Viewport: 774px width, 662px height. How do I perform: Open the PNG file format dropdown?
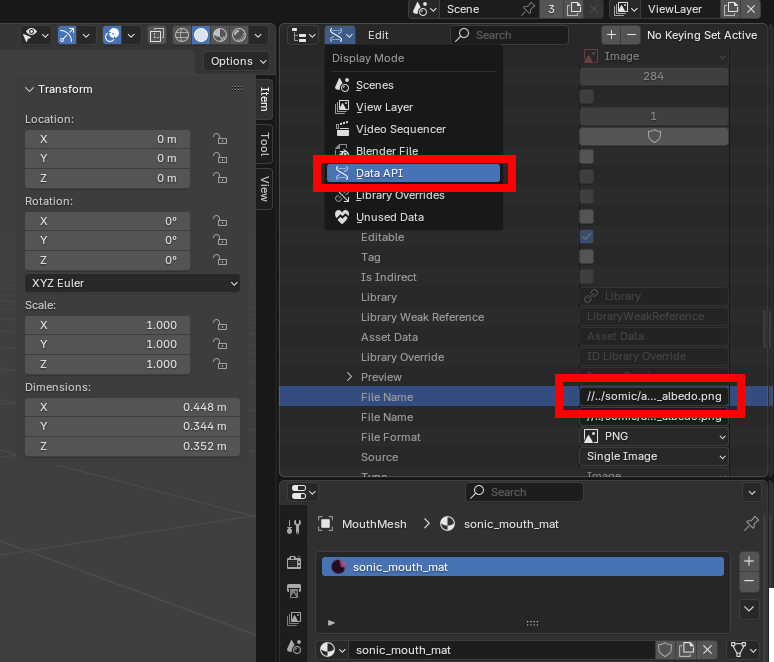pos(654,437)
